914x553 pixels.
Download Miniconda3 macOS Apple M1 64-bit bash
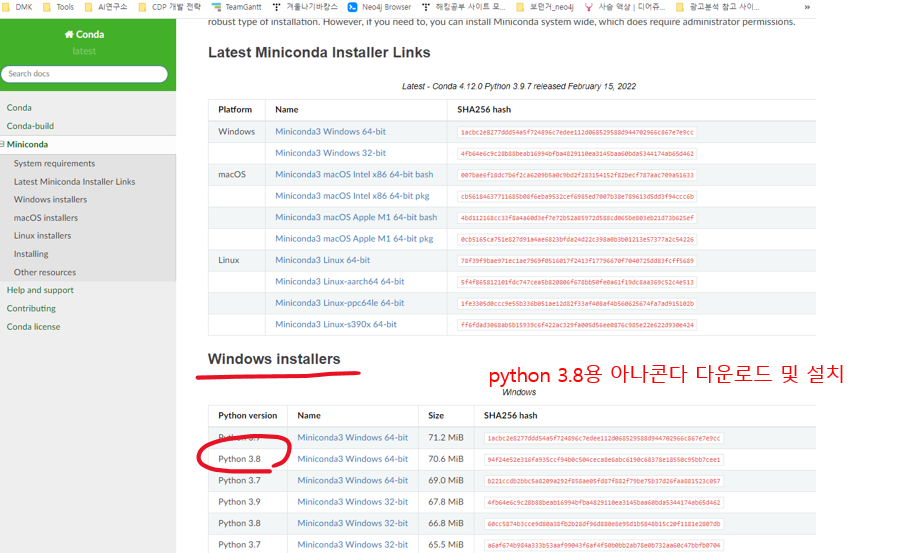356,217
